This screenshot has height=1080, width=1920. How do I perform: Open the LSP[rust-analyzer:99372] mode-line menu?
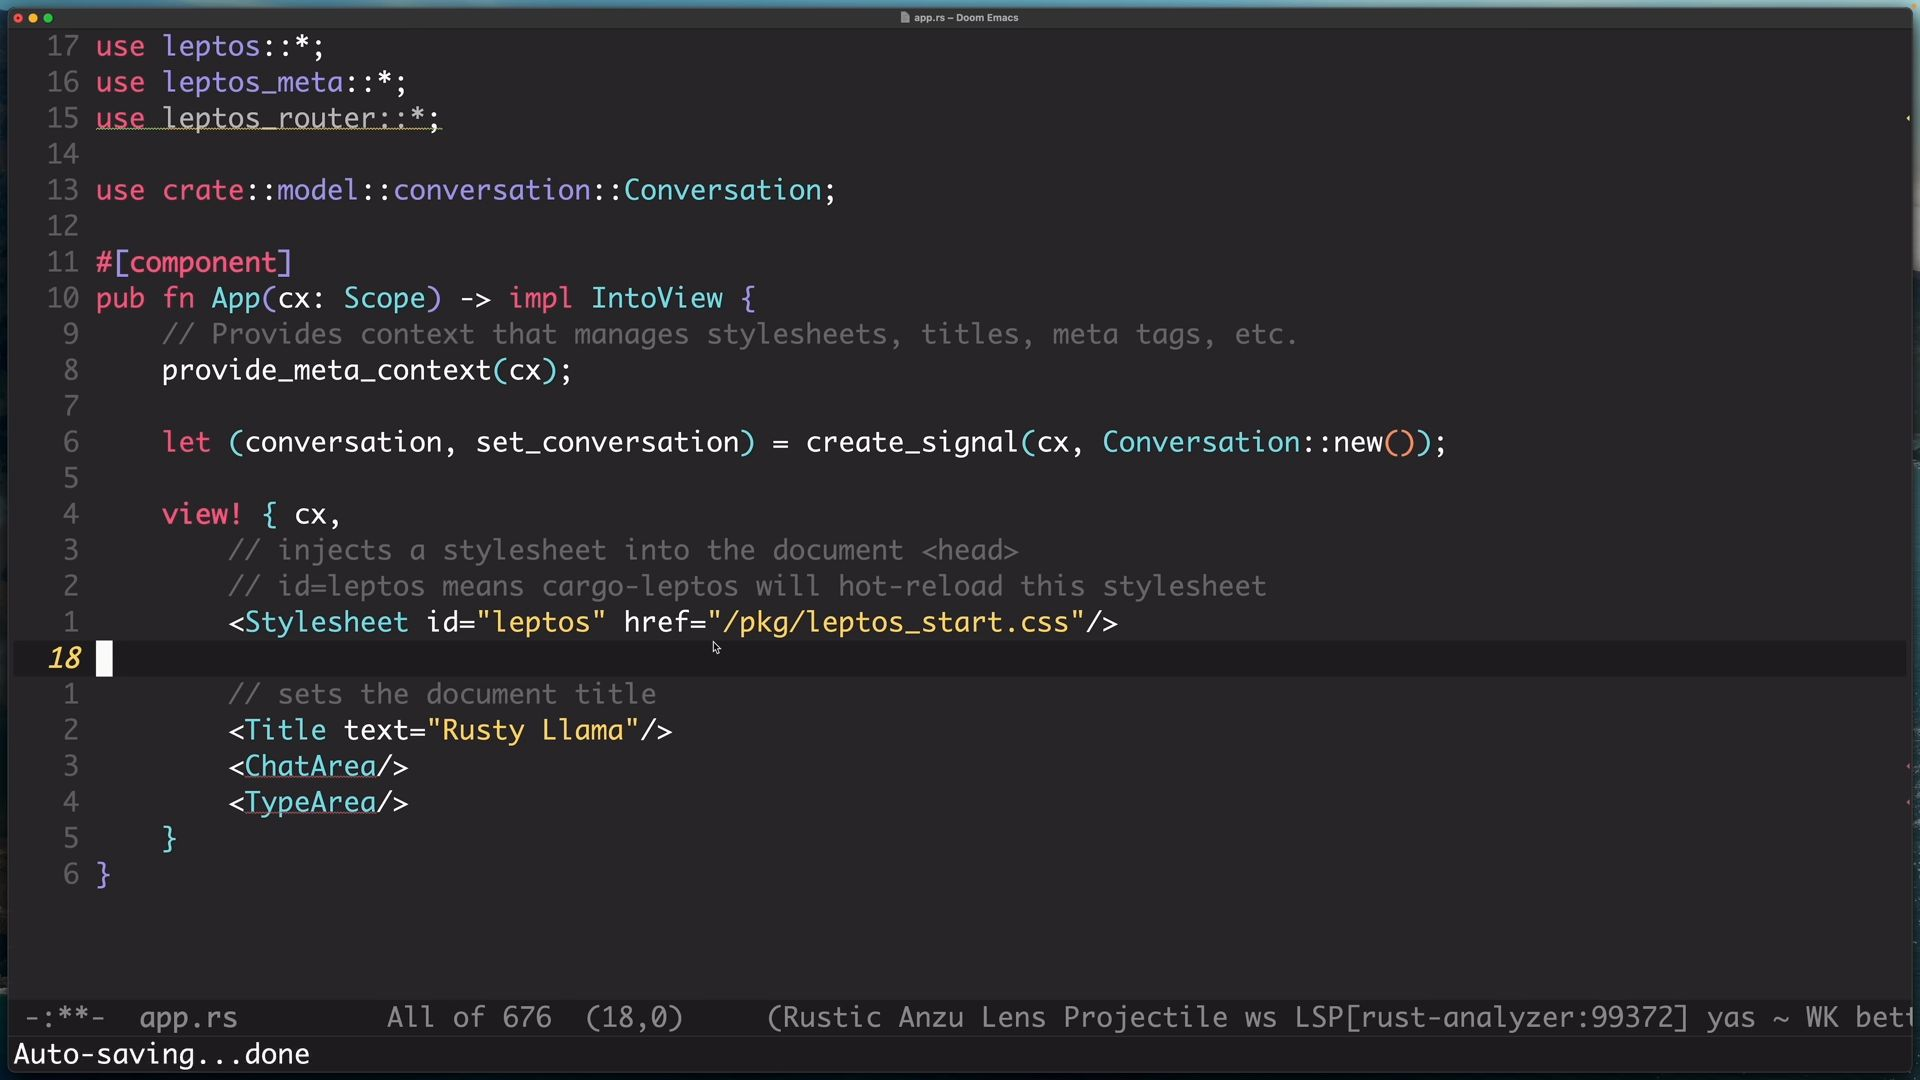[1491, 1018]
